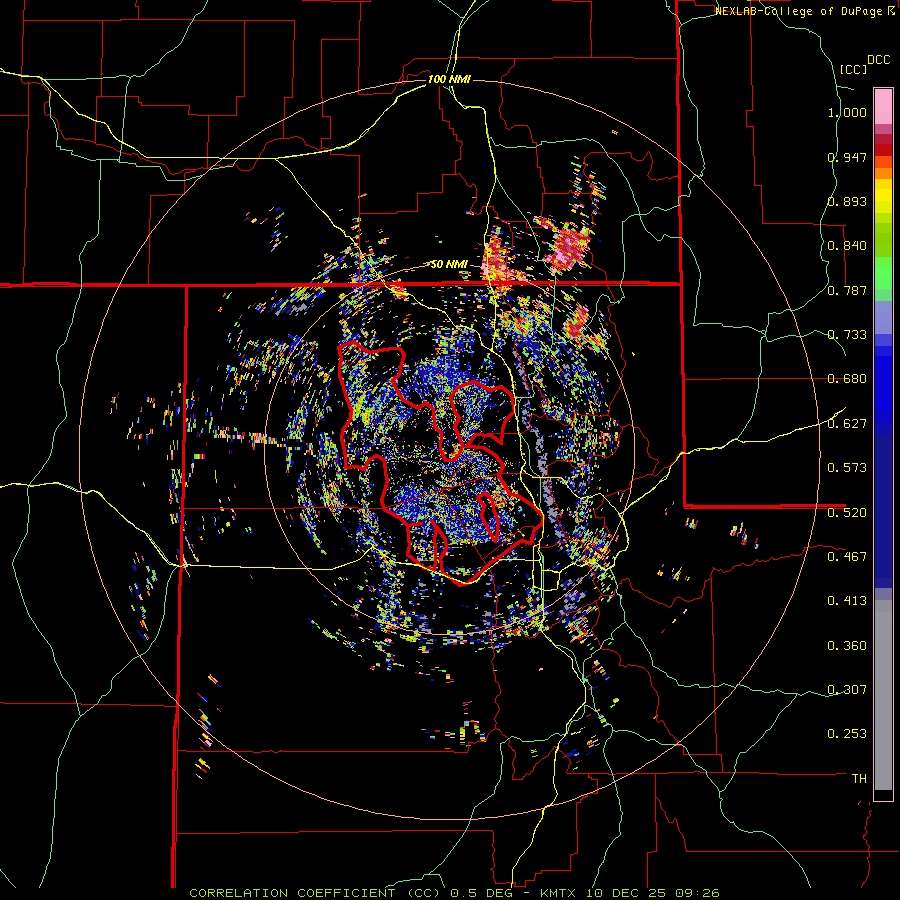The height and width of the screenshot is (900, 900).
Task: Select the 0.467 scale value
Action: tap(847, 556)
